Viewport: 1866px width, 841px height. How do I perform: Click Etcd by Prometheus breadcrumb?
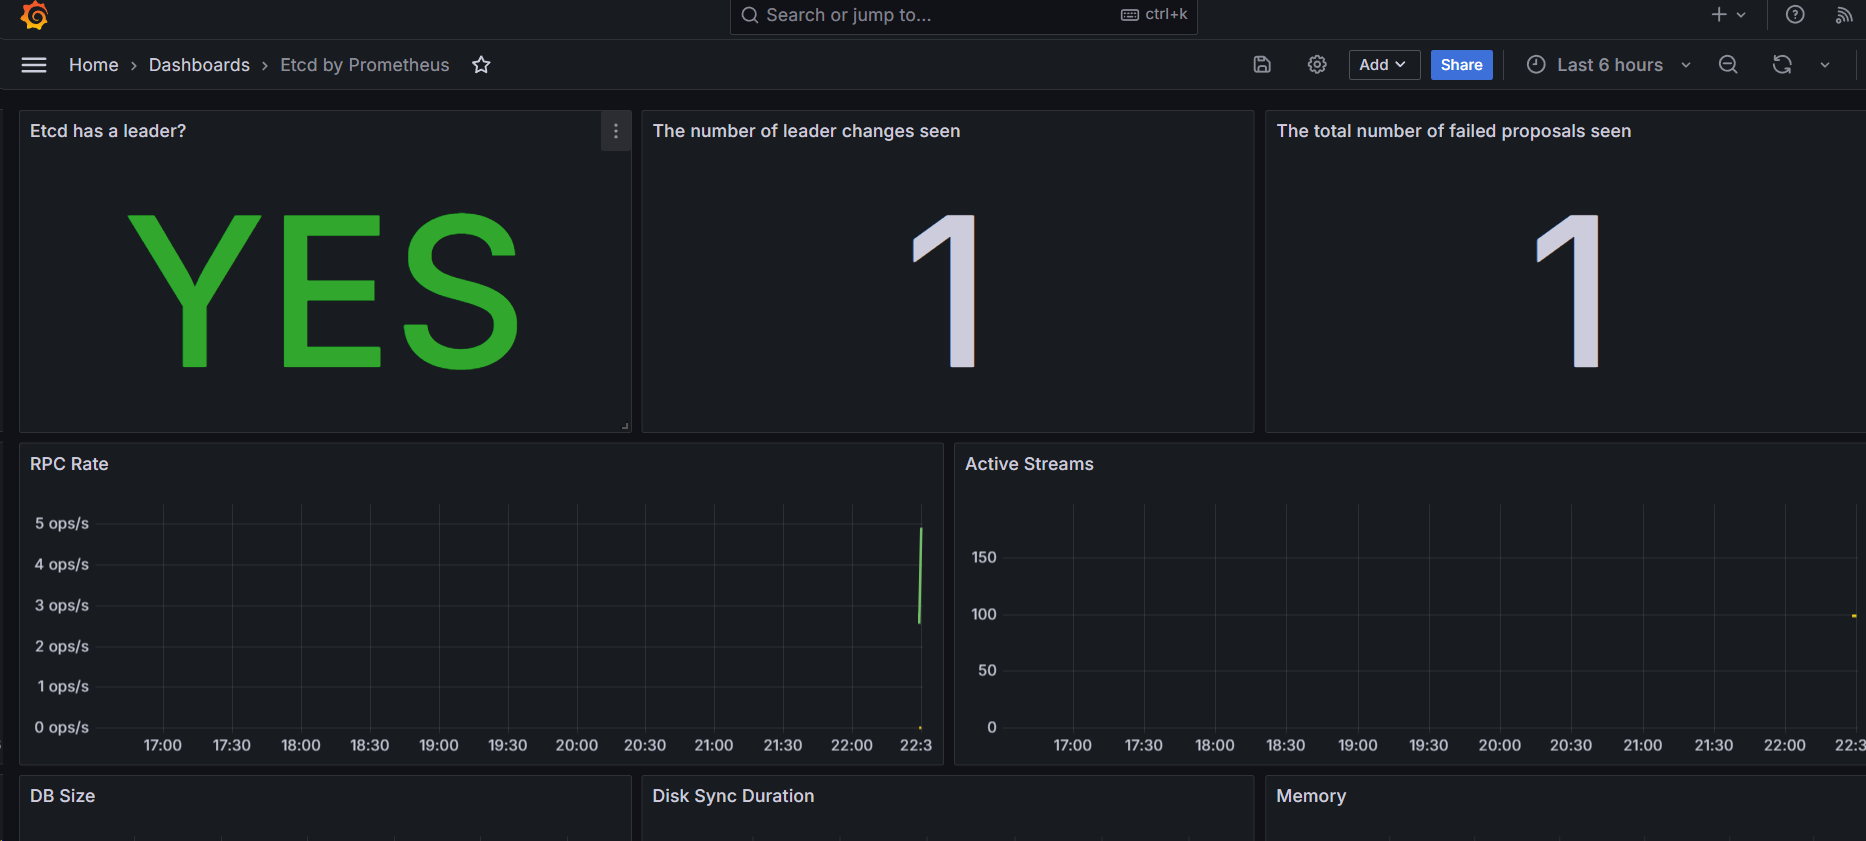(365, 65)
